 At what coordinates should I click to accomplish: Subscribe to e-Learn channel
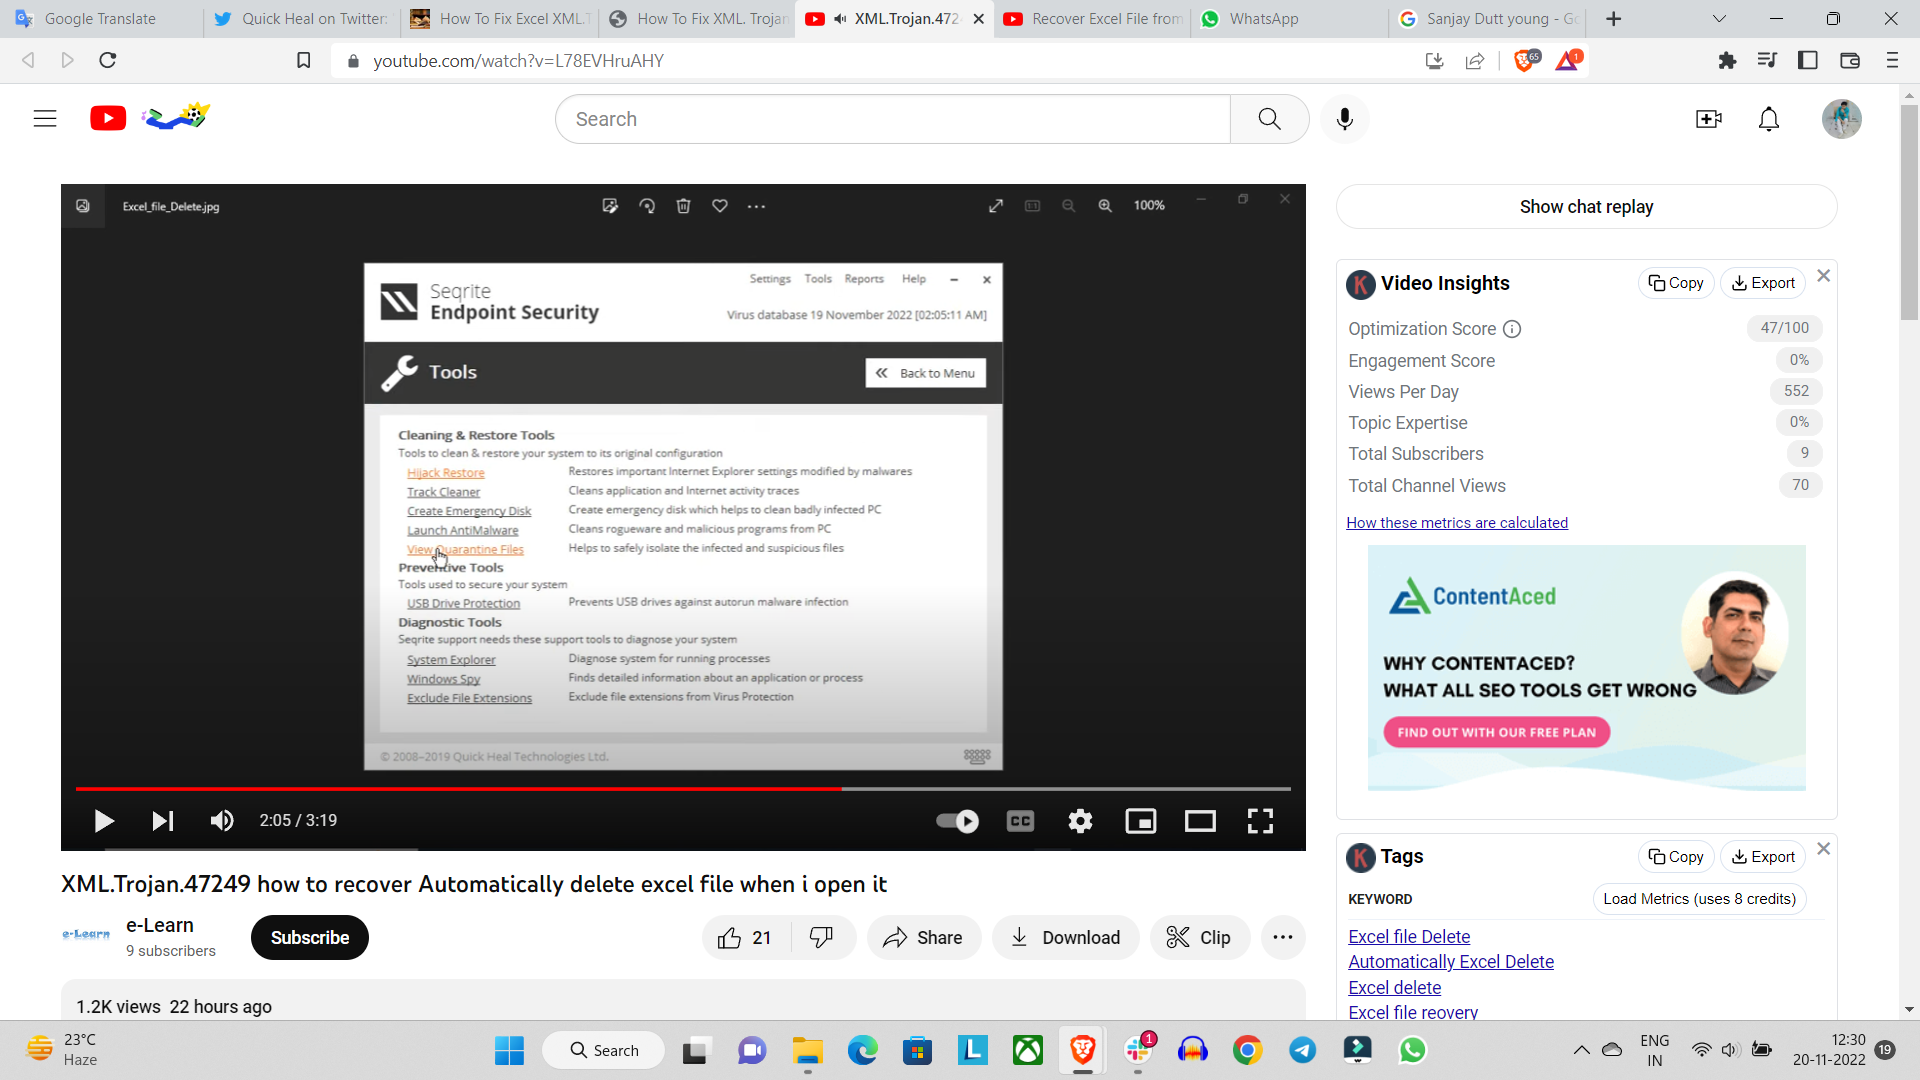tap(309, 938)
